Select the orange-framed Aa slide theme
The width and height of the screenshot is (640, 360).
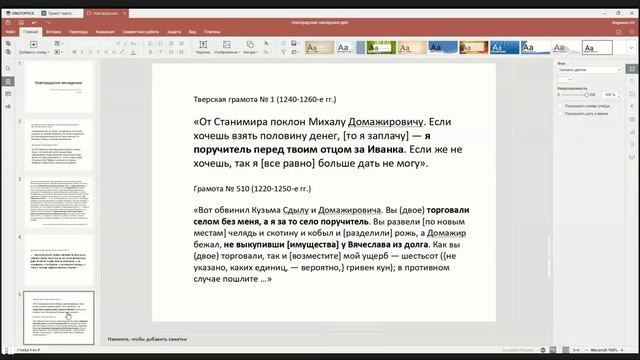coord(473,48)
